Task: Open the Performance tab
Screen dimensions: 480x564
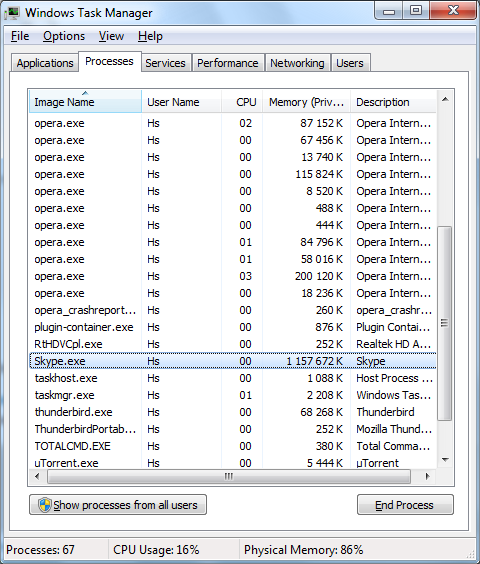Action: (x=228, y=63)
